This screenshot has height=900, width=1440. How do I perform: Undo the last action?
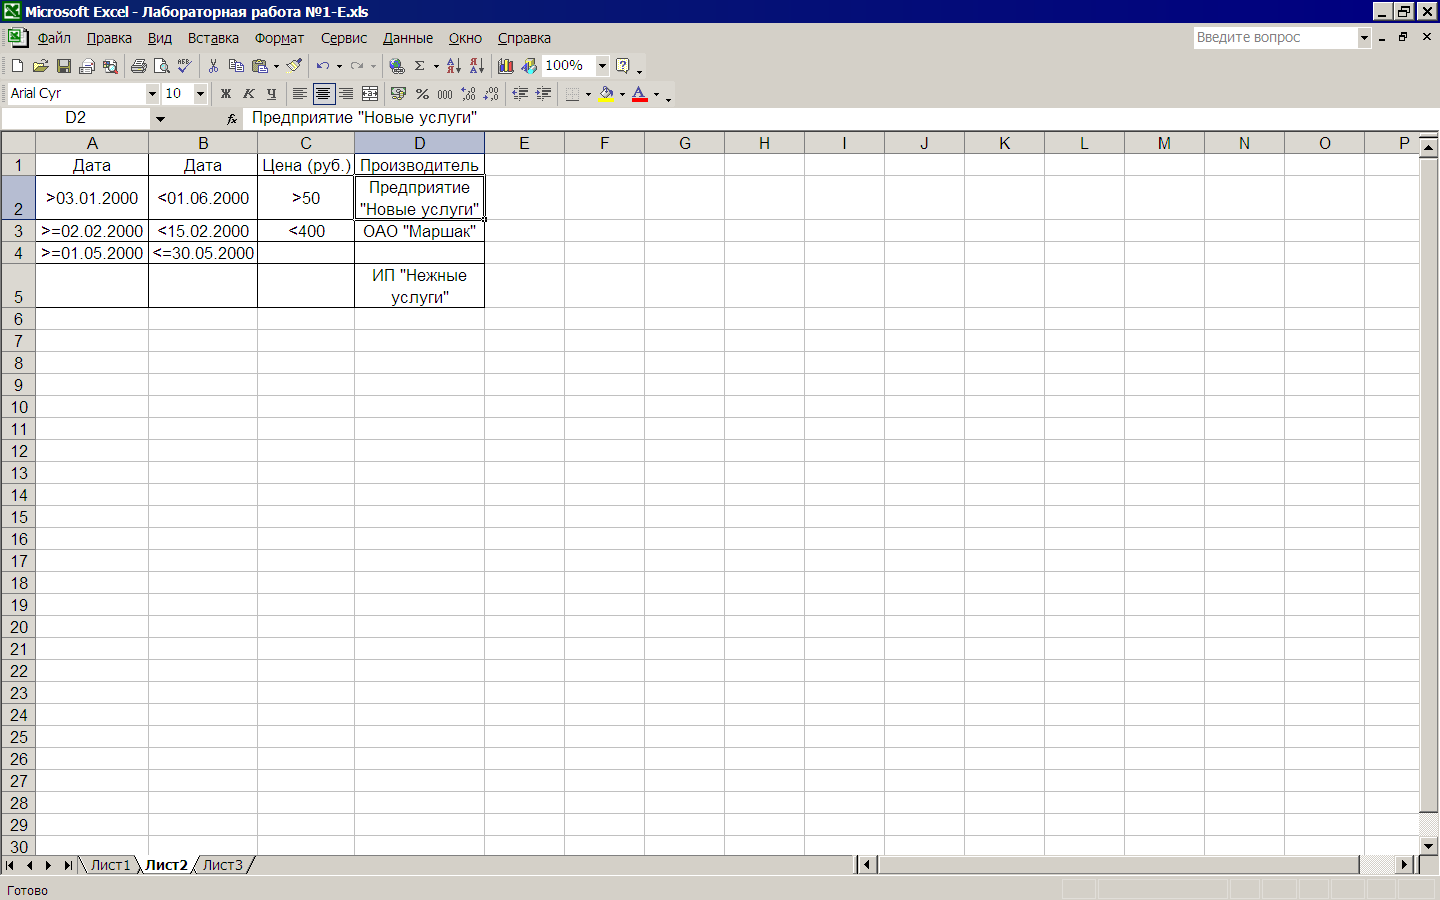pyautogui.click(x=323, y=66)
